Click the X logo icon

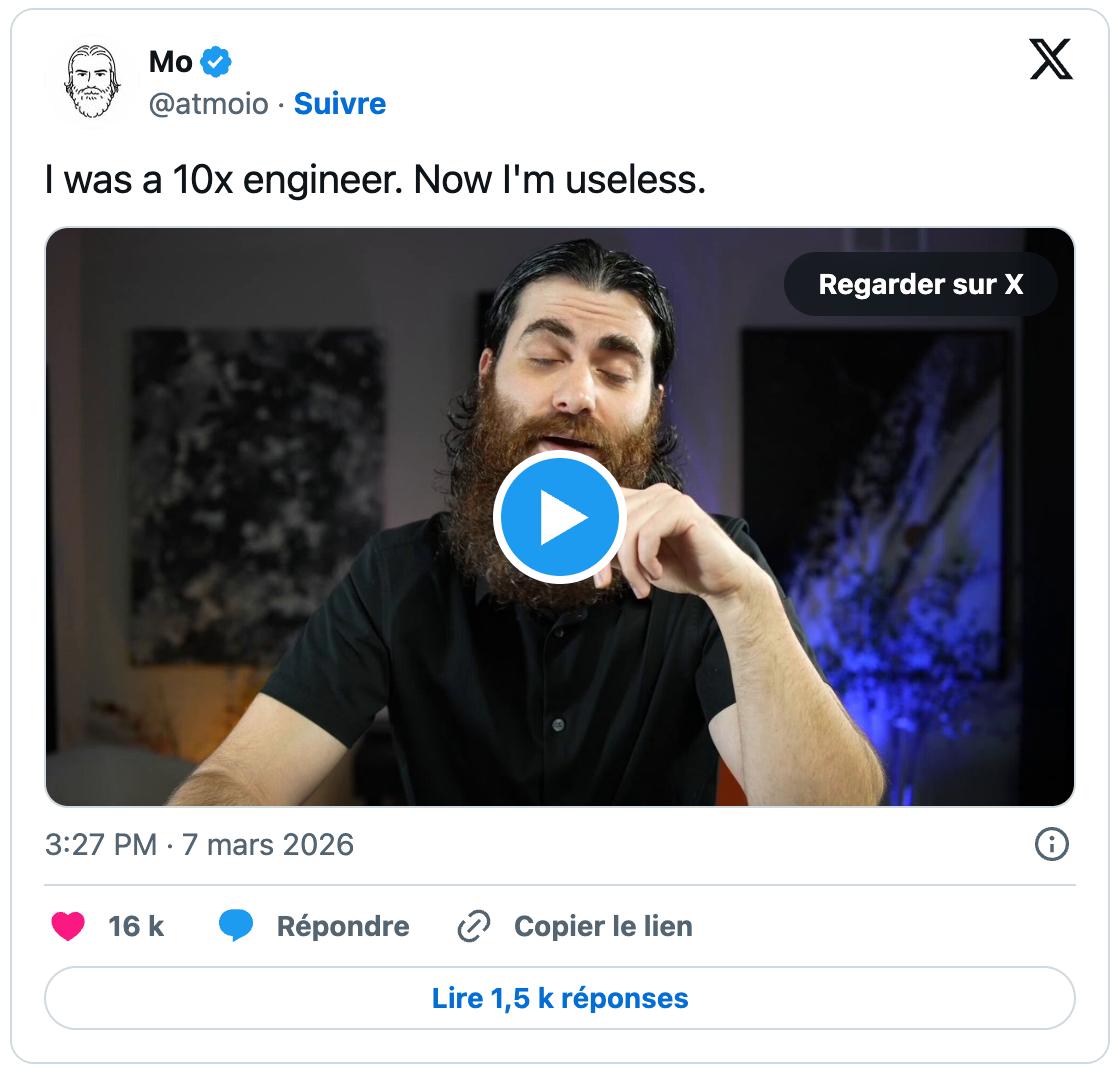(x=1050, y=60)
